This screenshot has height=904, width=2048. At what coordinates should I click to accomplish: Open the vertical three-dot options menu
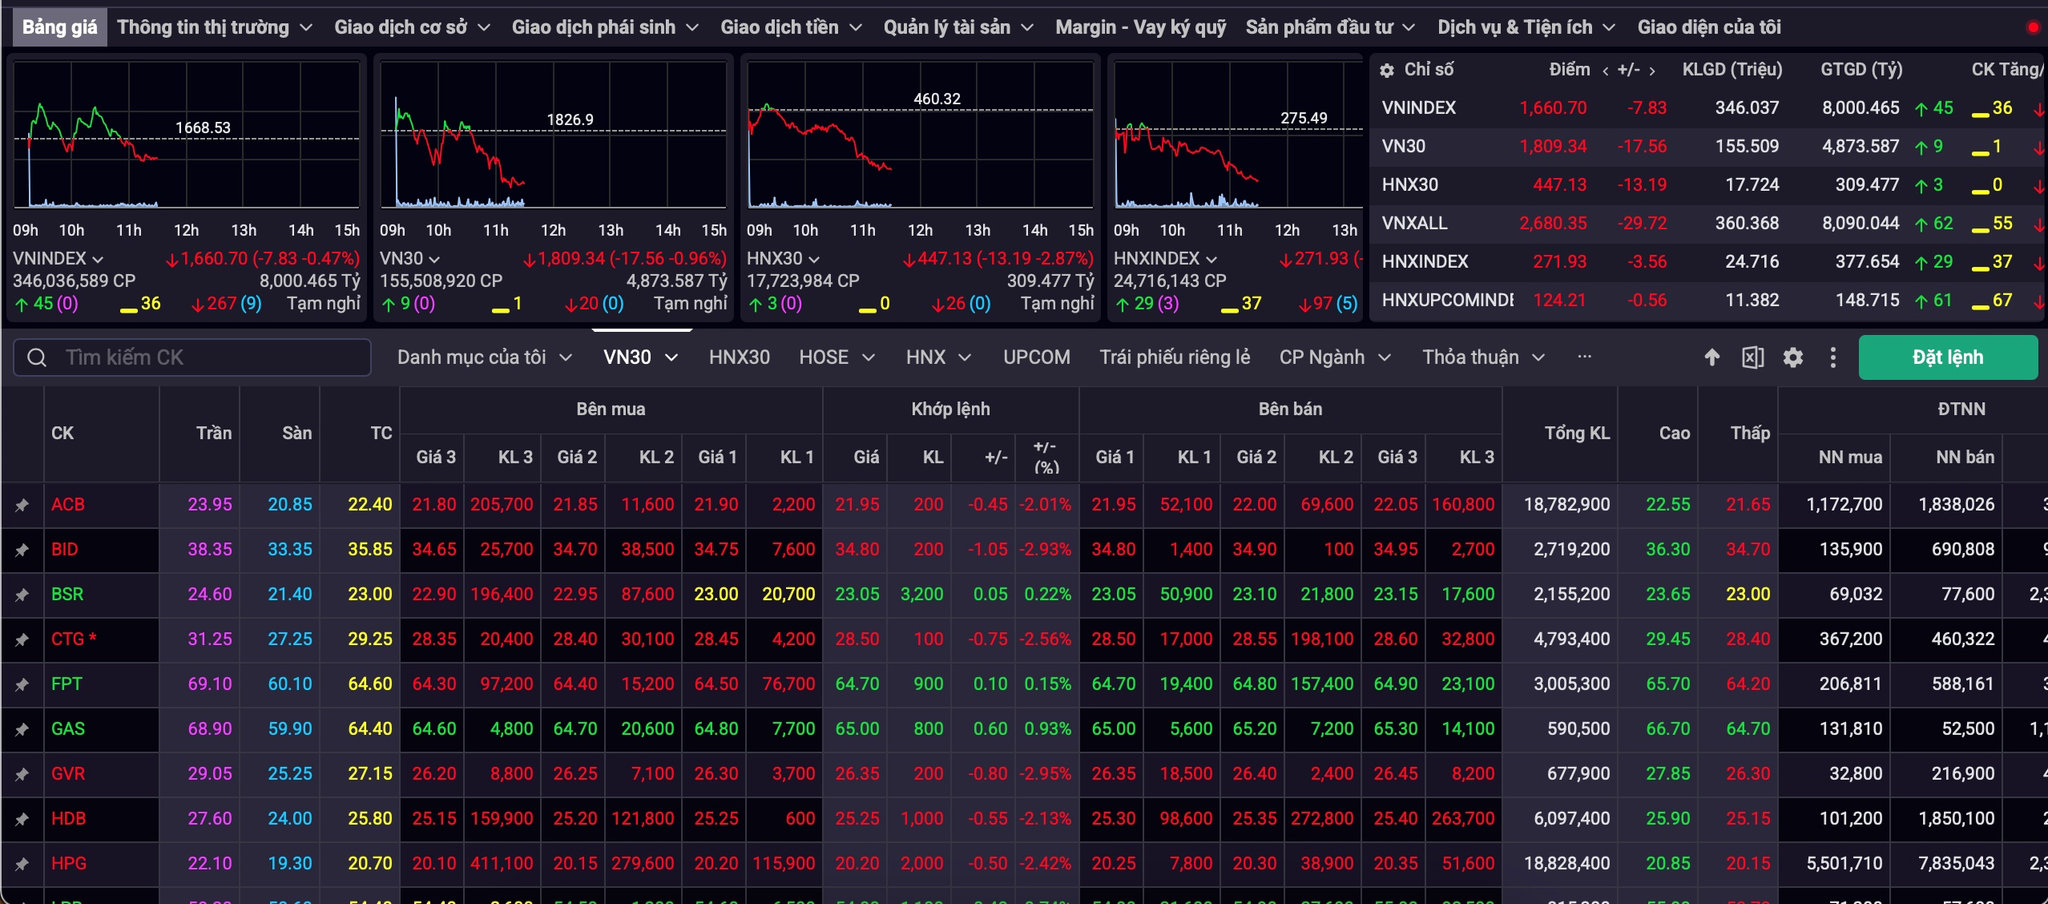(x=1832, y=357)
